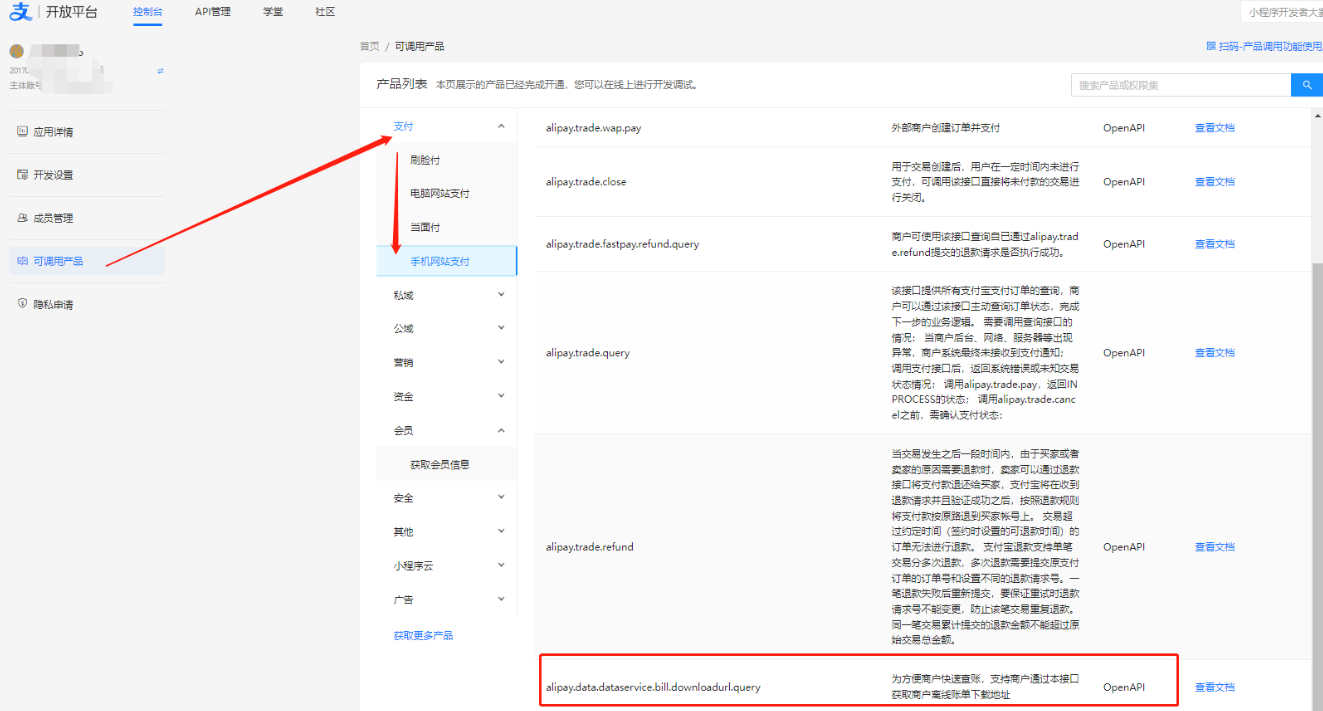
Task: Collapse the 会员 category
Action: (501, 431)
